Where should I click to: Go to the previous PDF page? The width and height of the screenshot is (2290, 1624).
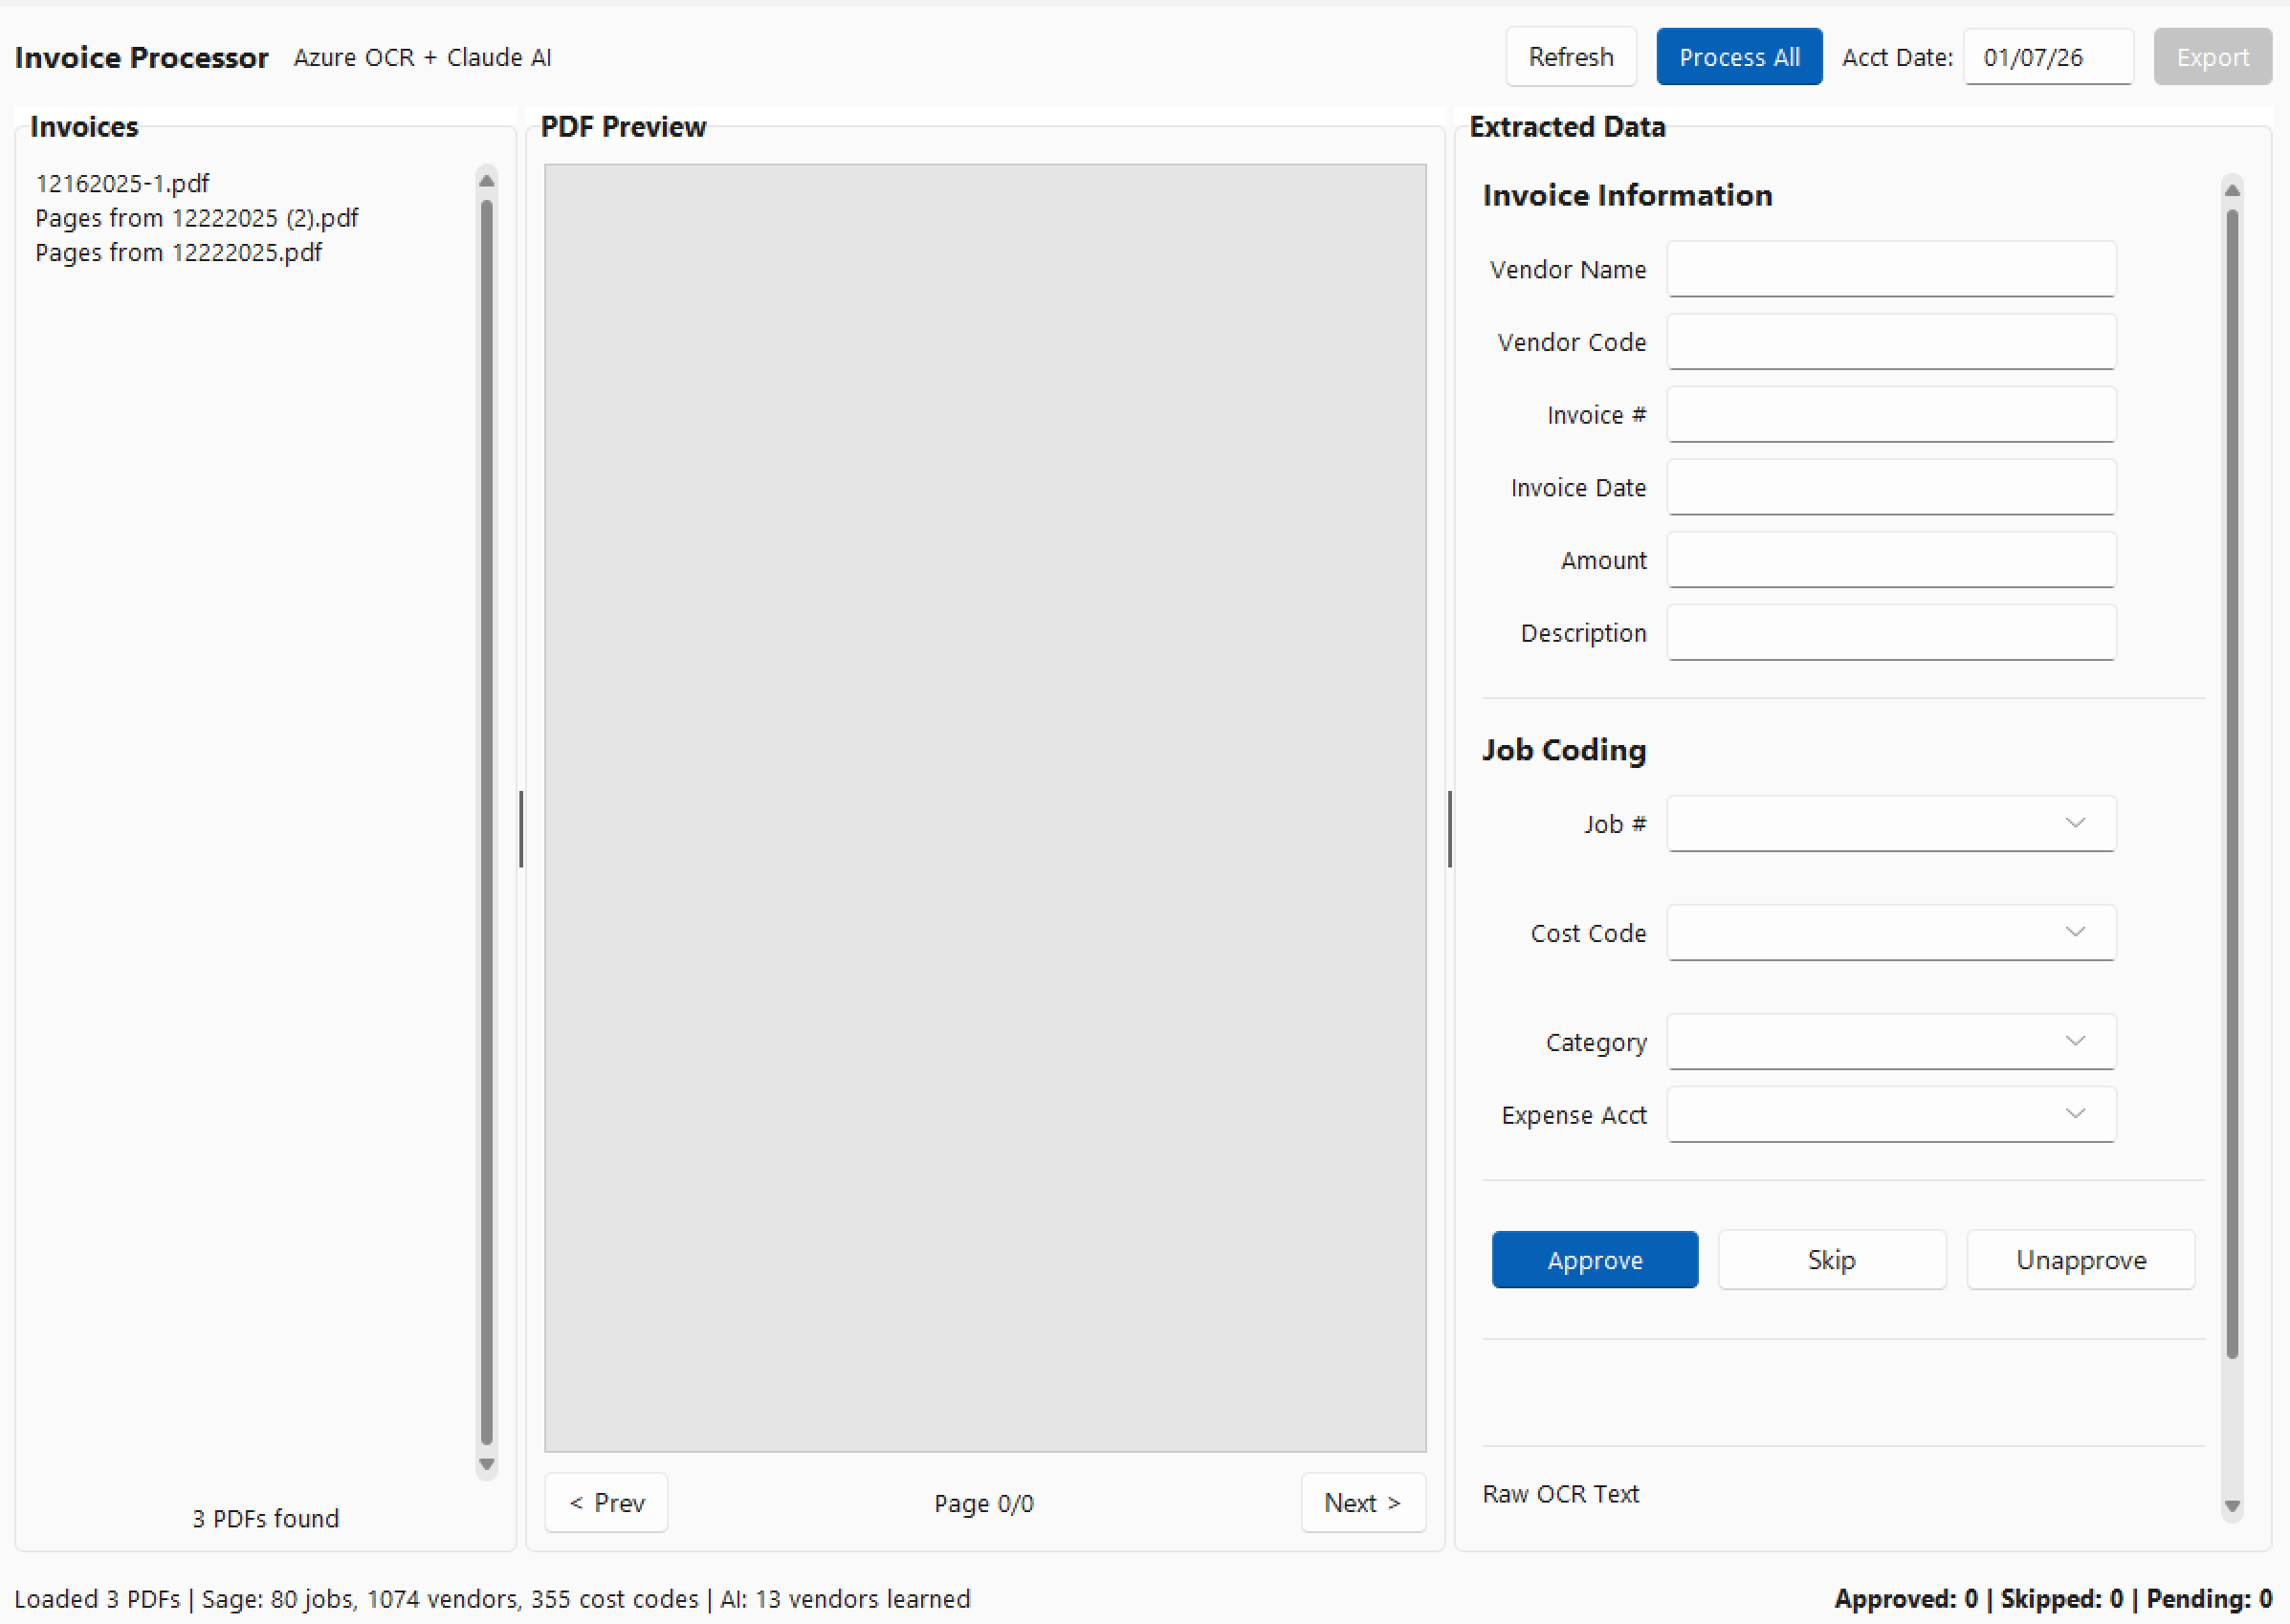(605, 1502)
